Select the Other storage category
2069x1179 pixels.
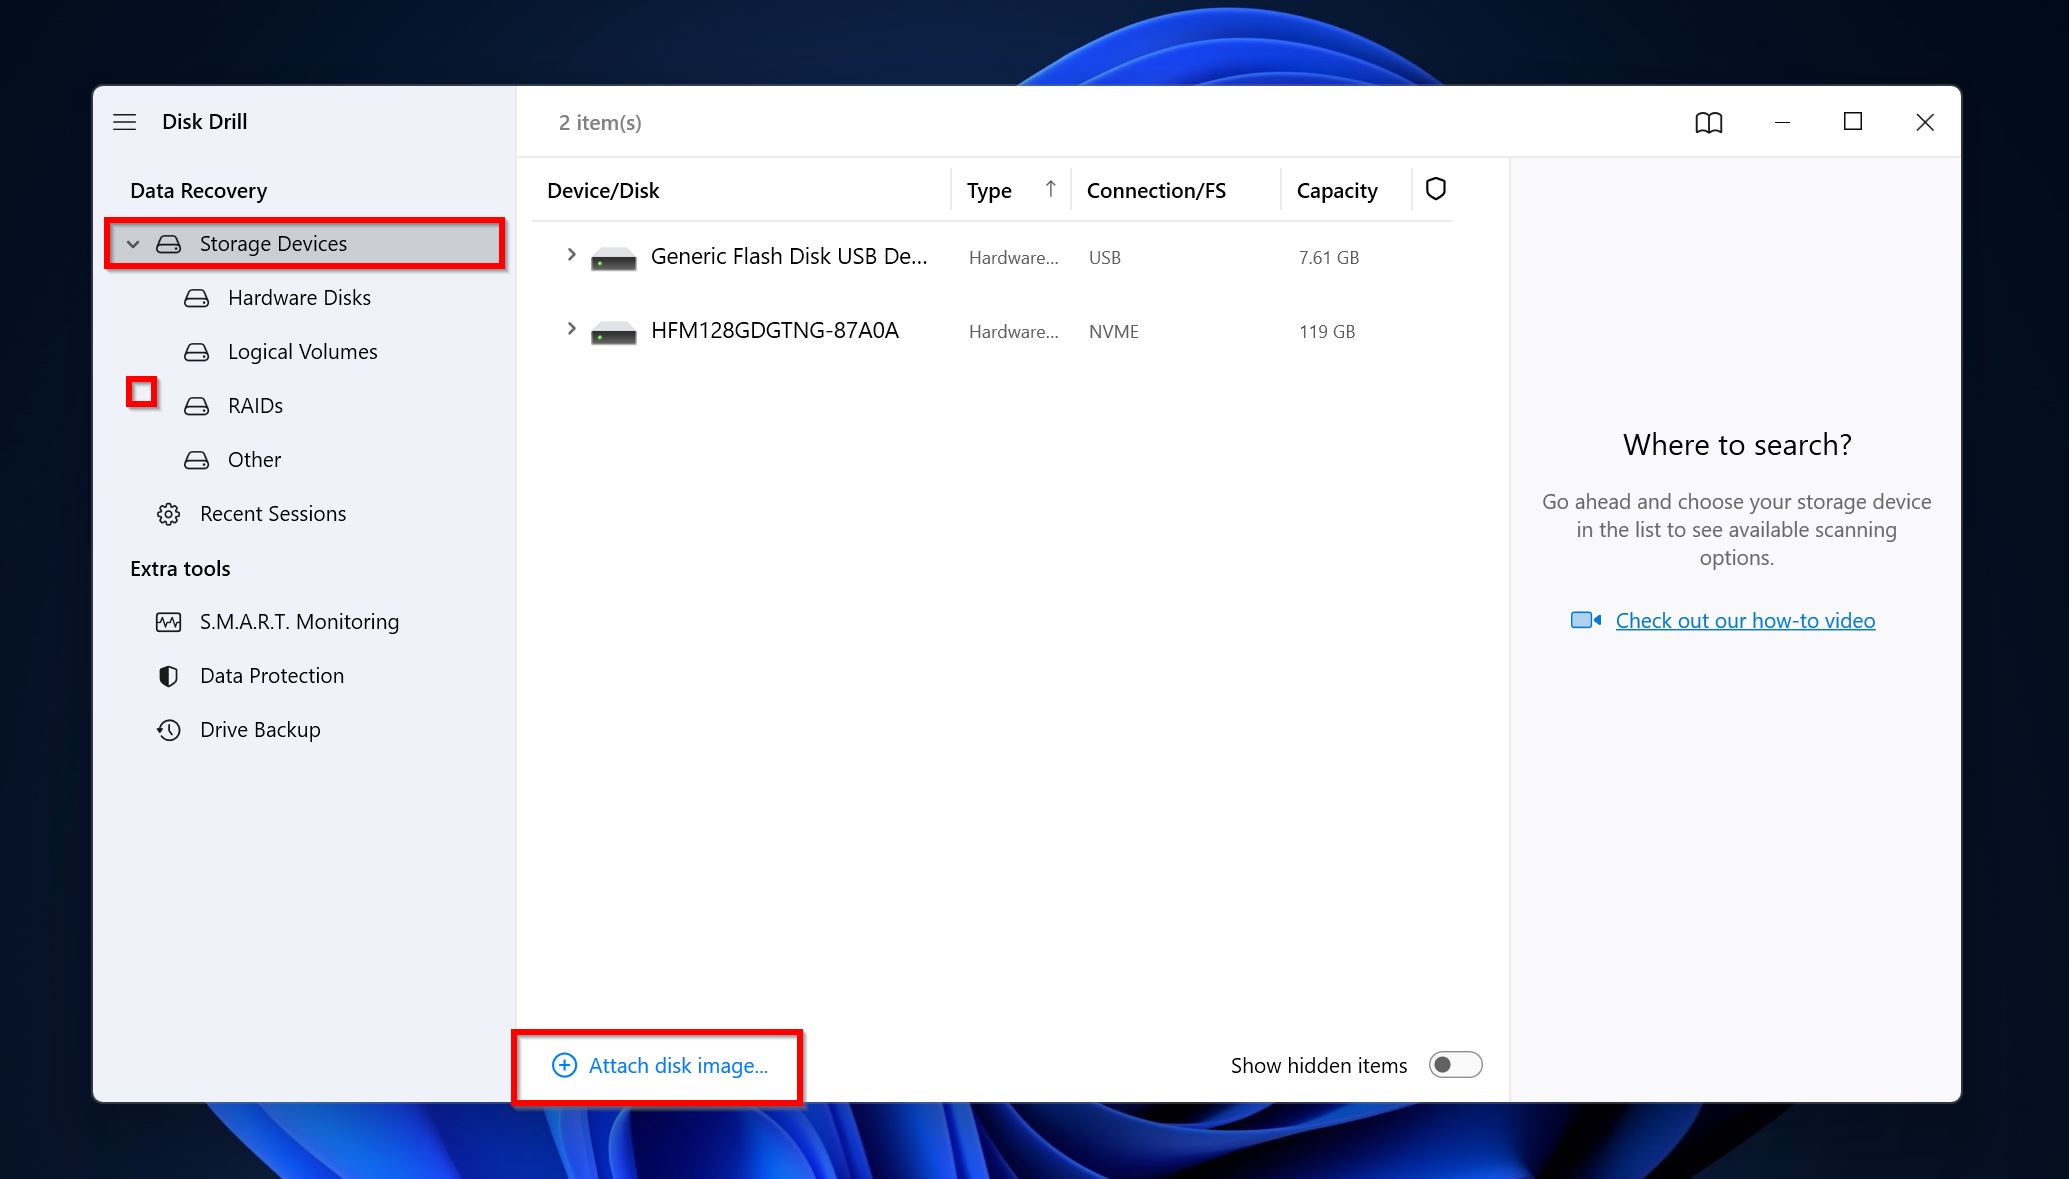(x=254, y=457)
